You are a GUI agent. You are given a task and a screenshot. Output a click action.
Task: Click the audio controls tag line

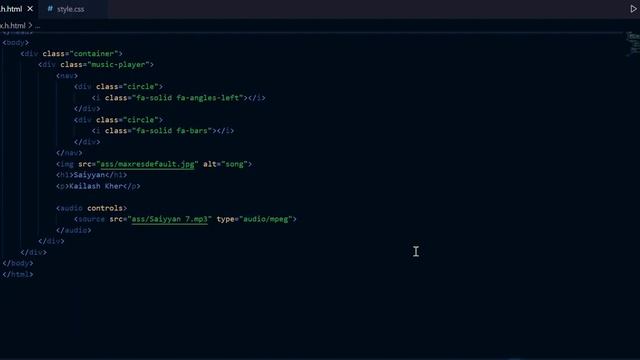[x=91, y=208]
